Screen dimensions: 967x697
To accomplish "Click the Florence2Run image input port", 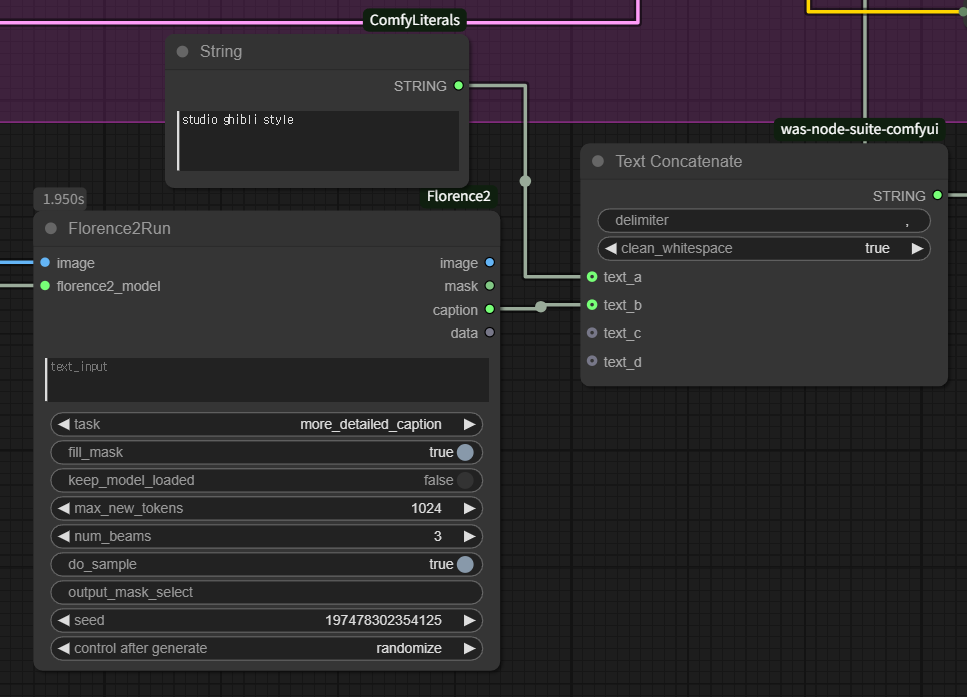I will pos(45,263).
